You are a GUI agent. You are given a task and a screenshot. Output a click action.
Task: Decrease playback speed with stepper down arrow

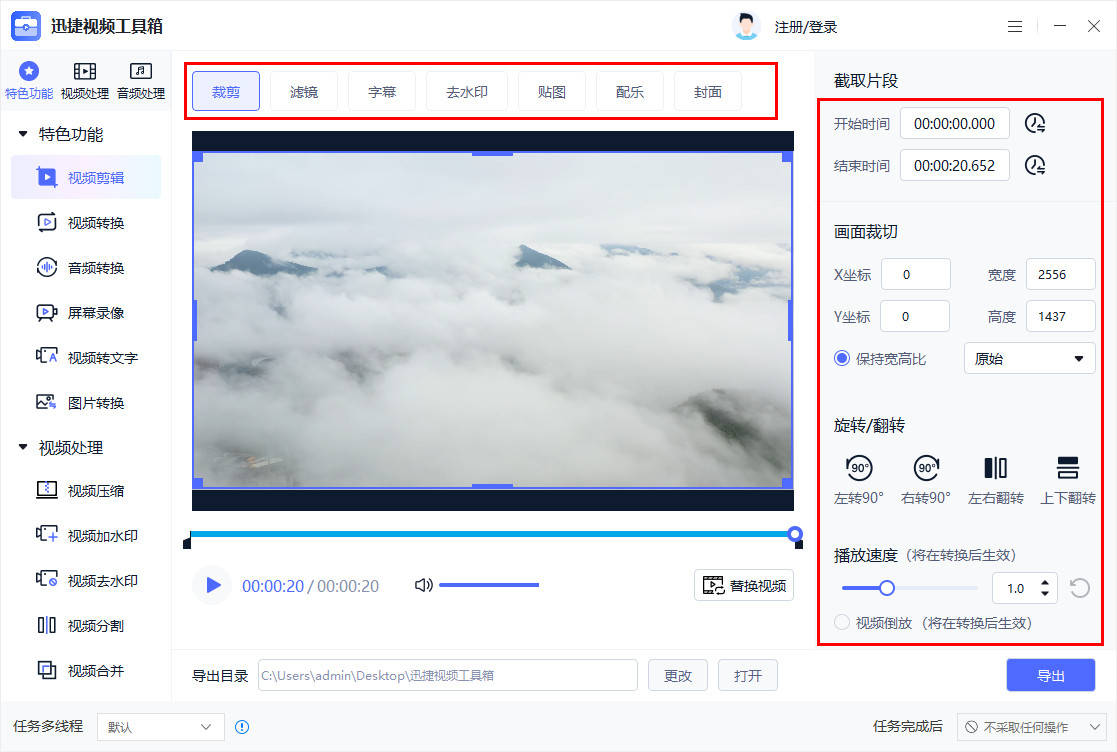[1044, 593]
